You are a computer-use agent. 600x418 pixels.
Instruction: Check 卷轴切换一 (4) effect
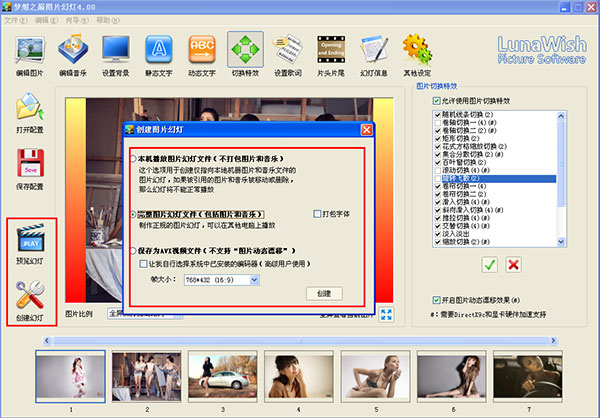pyautogui.click(x=438, y=122)
